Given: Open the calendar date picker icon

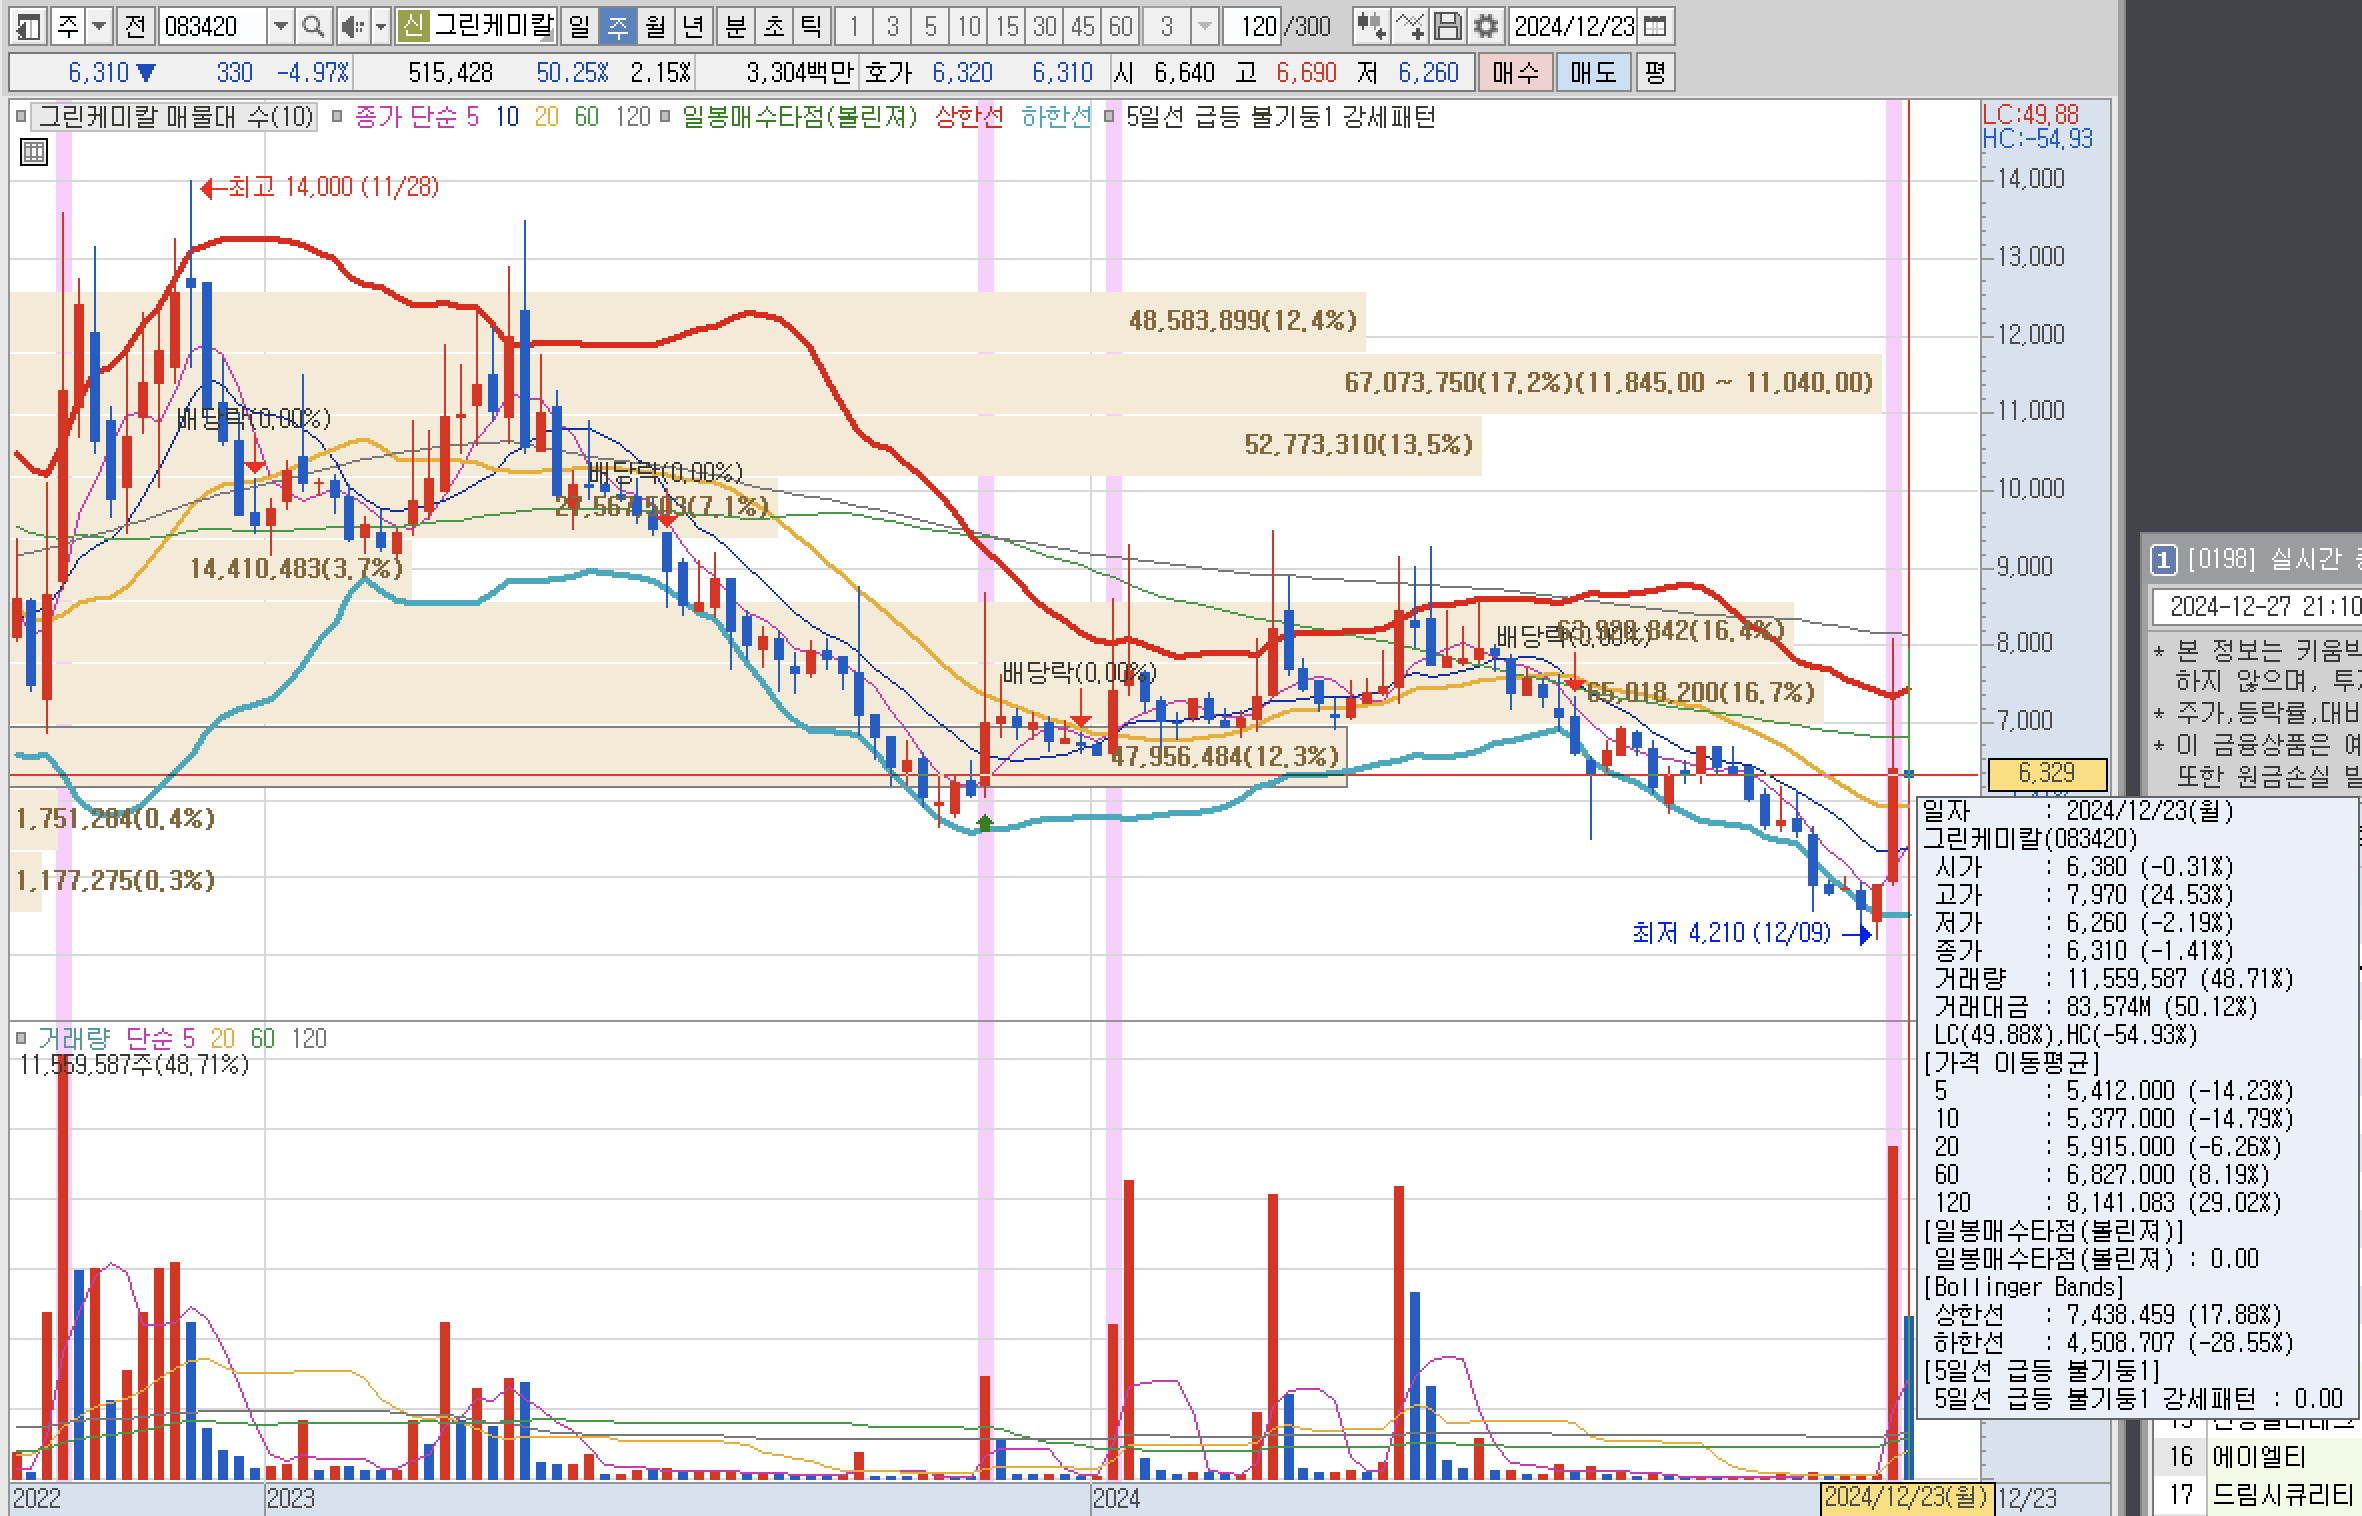Looking at the screenshot, I should (x=1655, y=27).
